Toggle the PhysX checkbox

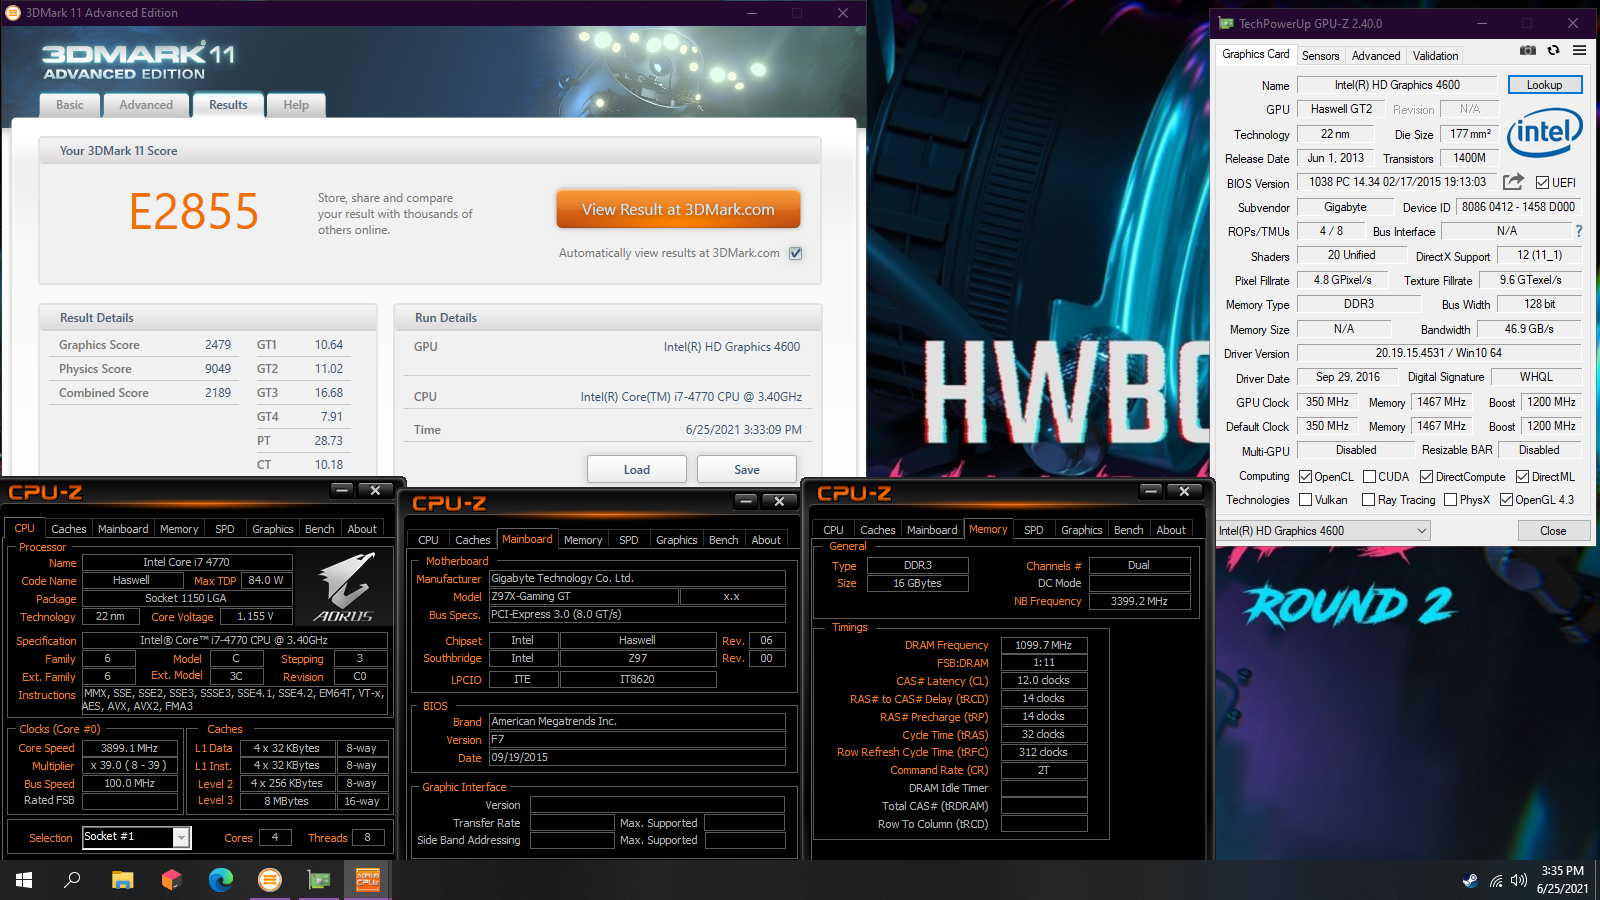coord(1450,500)
